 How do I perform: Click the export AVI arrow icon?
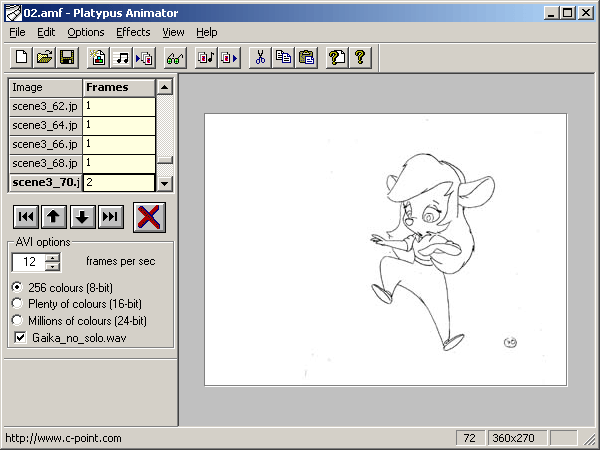[229, 58]
